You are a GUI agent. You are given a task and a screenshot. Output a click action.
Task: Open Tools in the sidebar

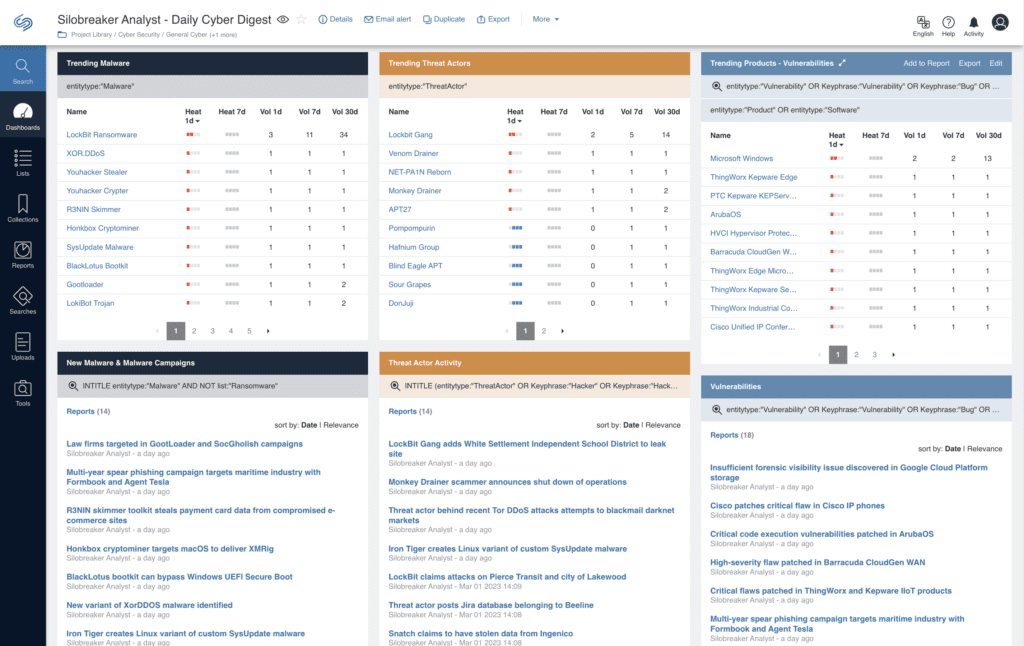coord(23,393)
